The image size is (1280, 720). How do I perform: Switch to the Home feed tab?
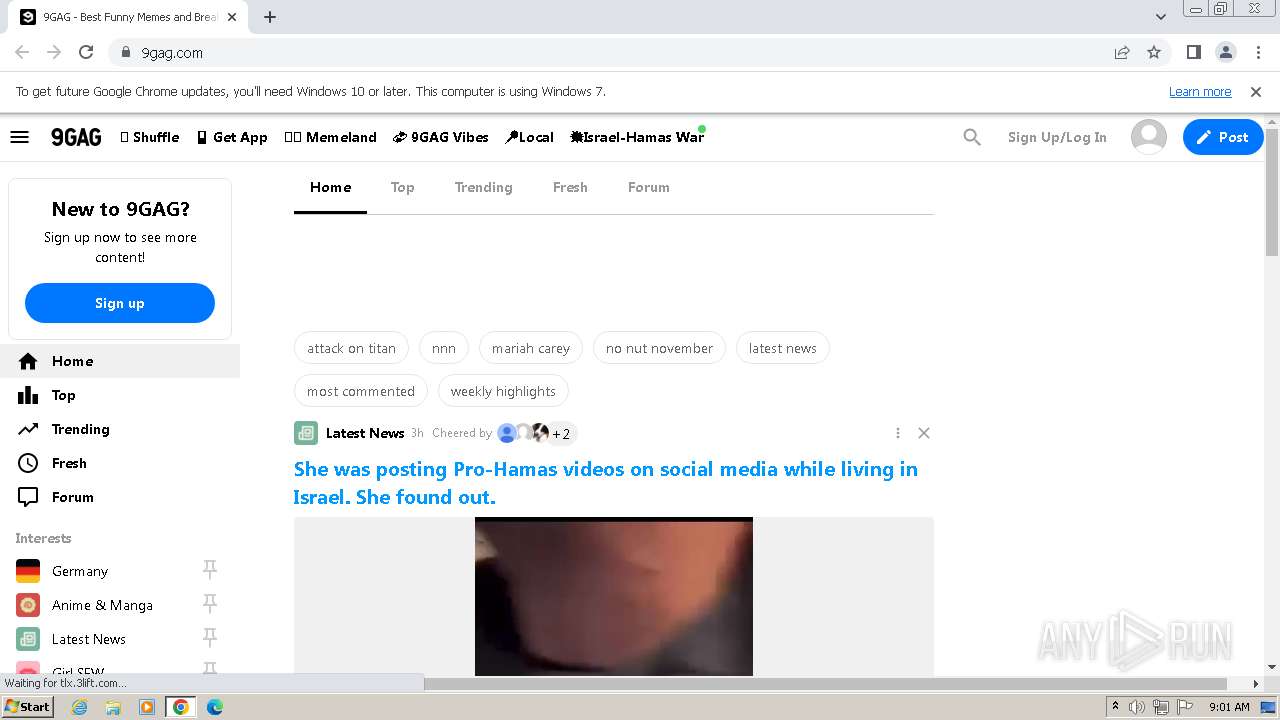tap(330, 187)
